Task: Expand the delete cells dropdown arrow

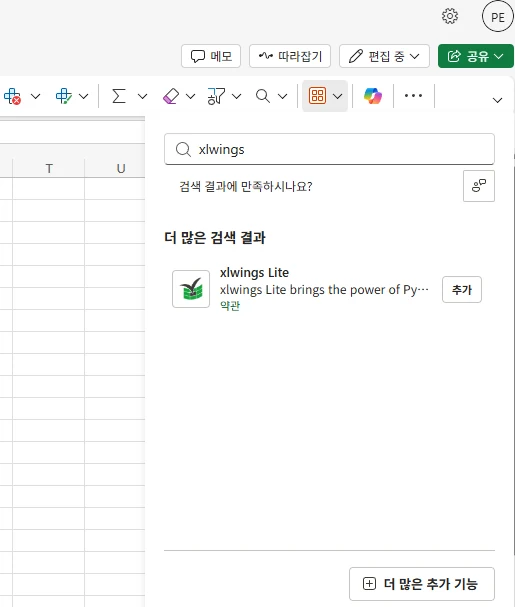Action: click(x=35, y=96)
